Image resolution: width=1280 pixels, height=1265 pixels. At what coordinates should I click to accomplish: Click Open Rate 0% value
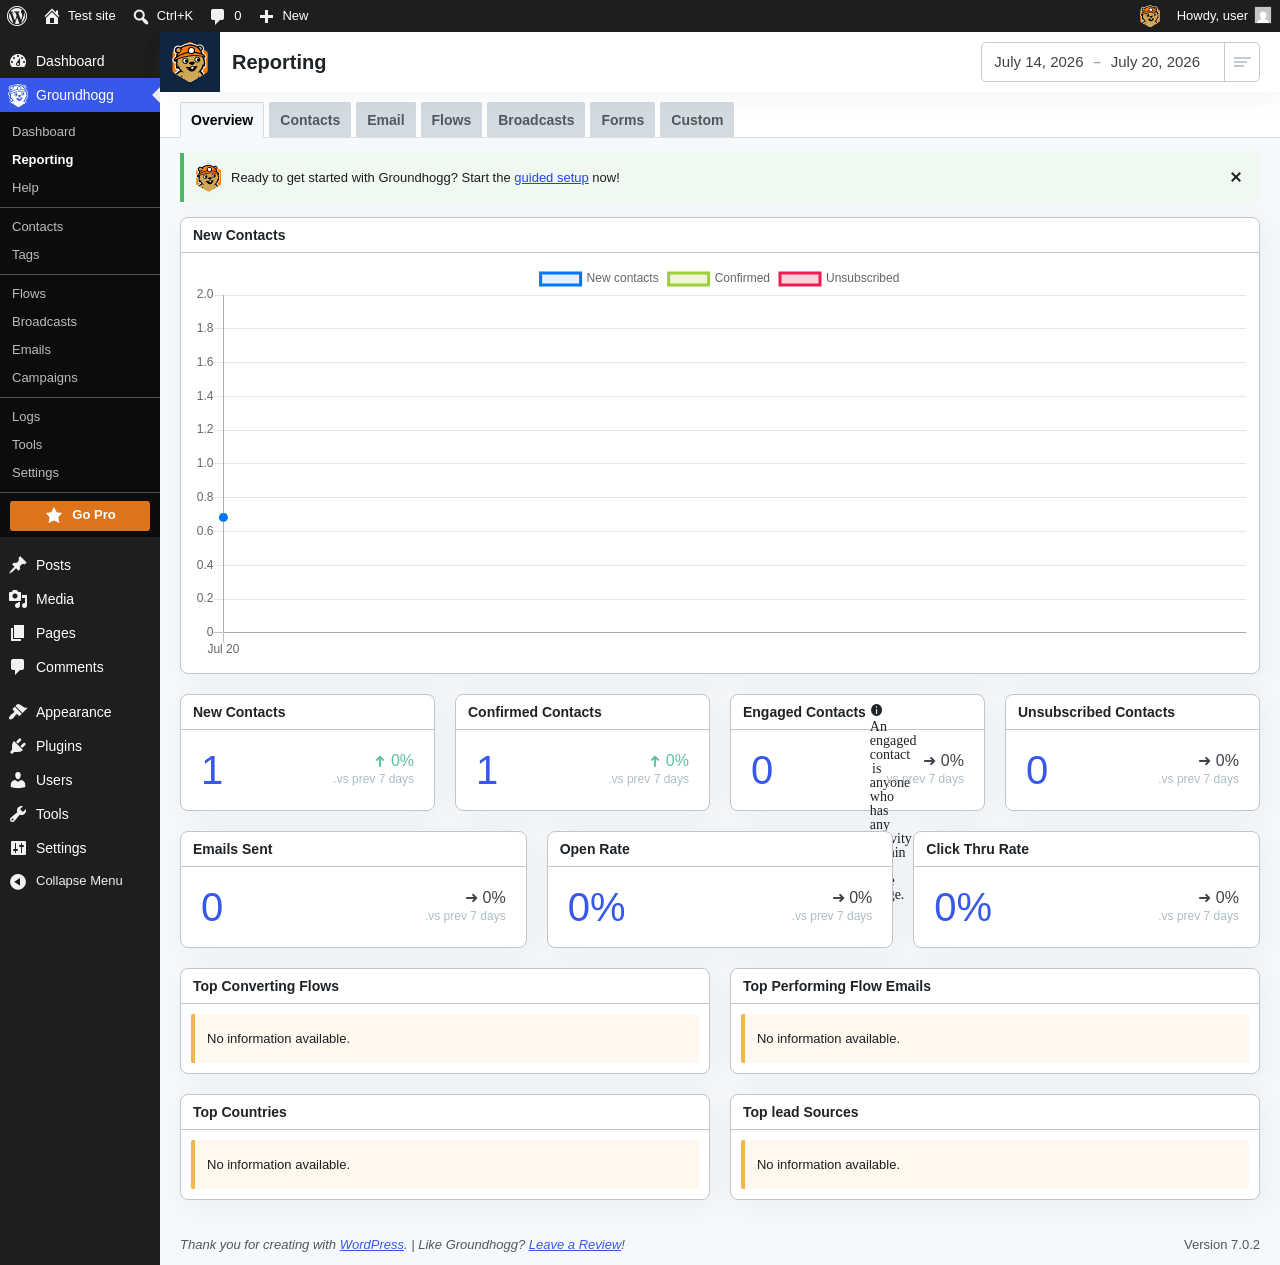click(597, 908)
